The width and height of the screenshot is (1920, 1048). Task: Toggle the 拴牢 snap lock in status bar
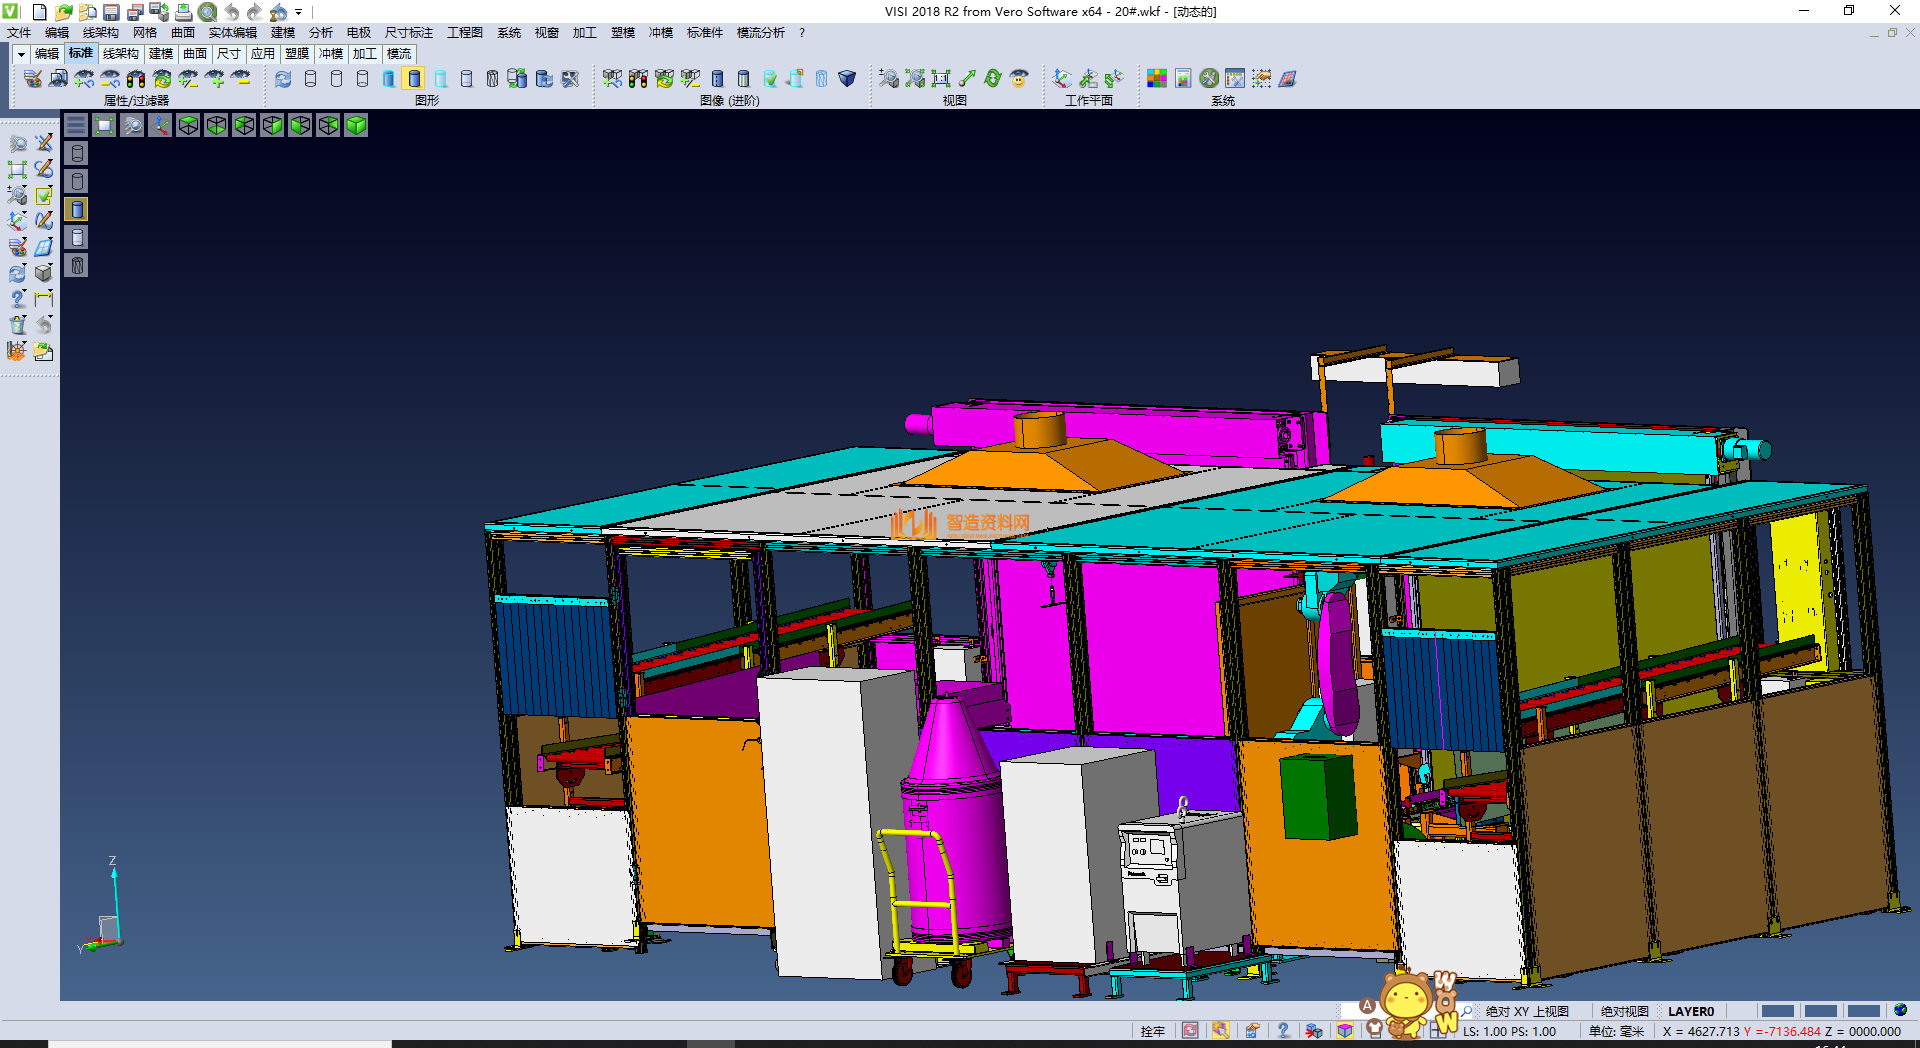1152,1031
